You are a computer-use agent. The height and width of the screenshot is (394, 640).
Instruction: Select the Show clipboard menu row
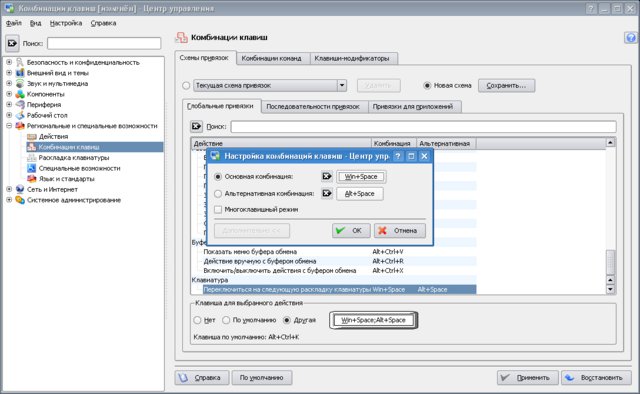click(x=333, y=252)
